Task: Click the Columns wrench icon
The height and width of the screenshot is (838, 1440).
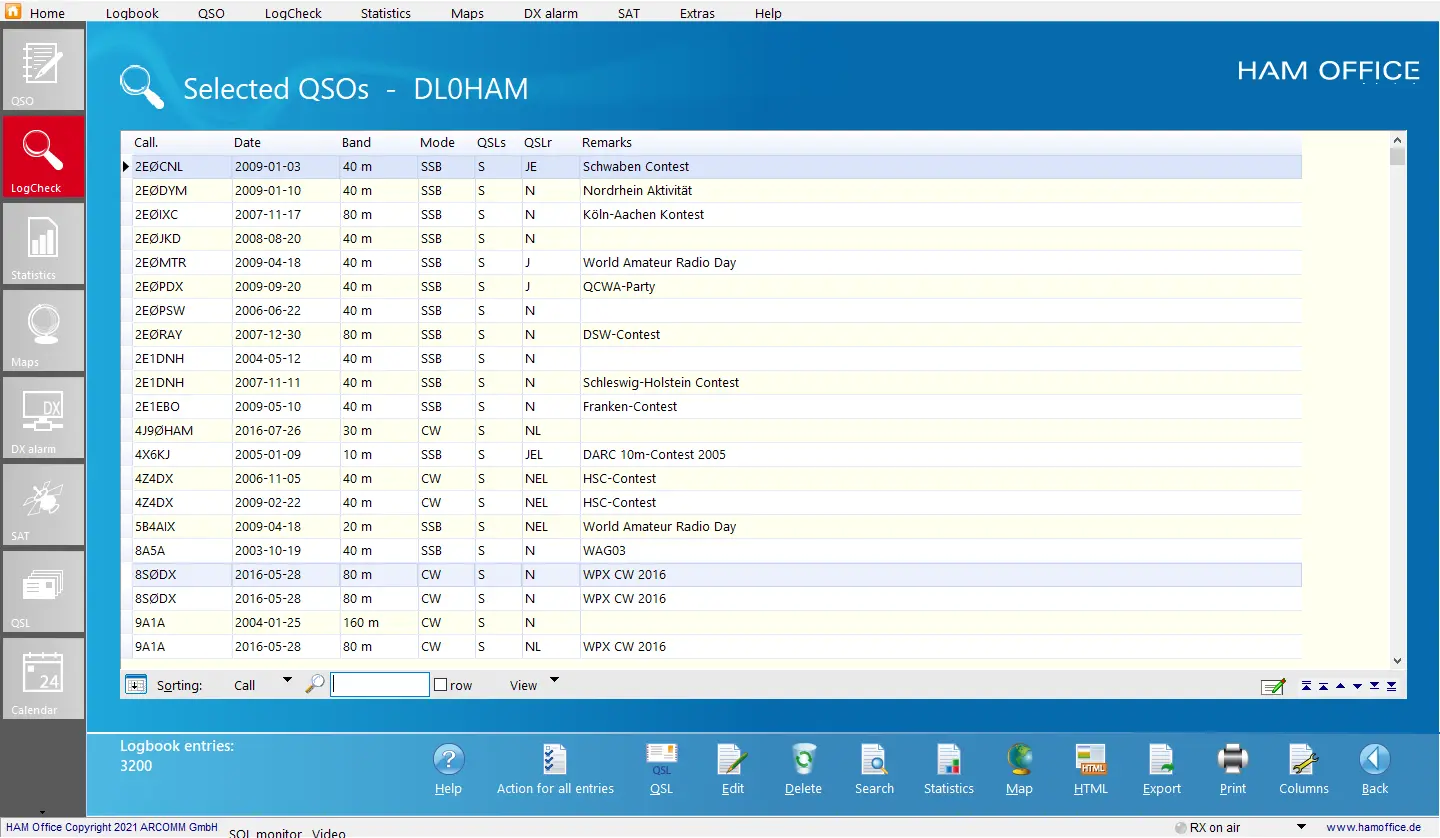Action: pyautogui.click(x=1304, y=760)
